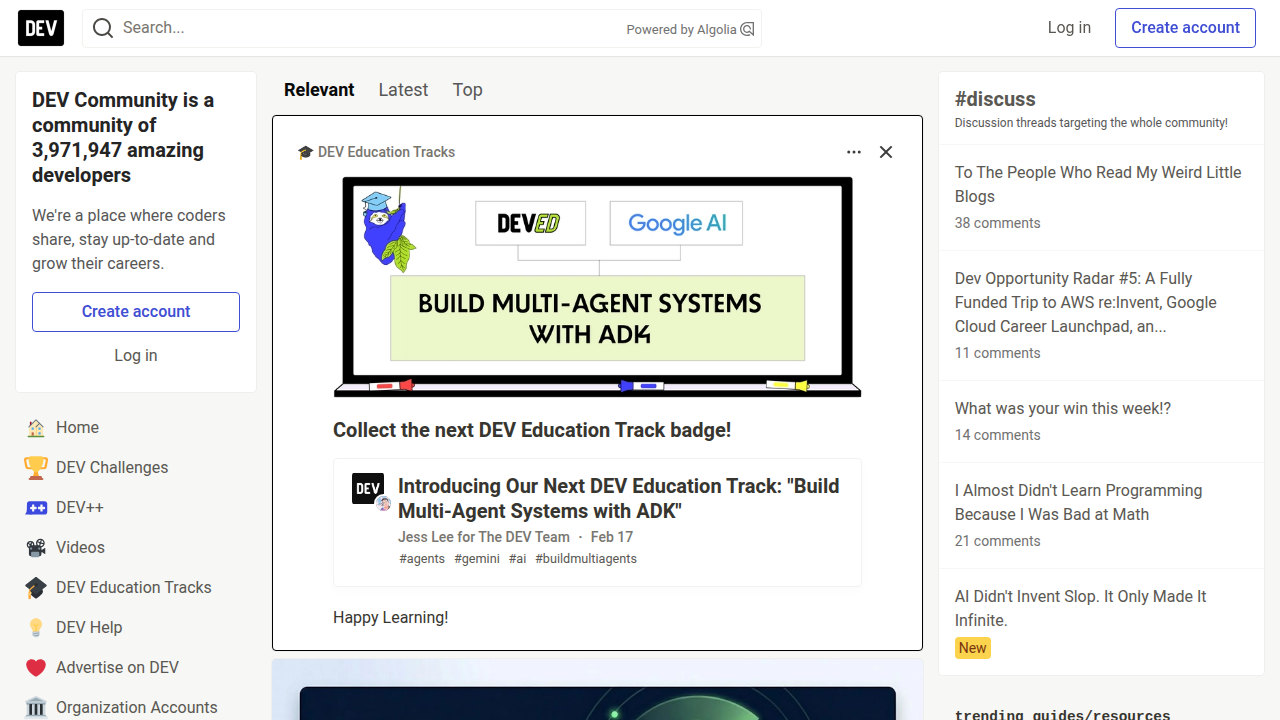
Task: Click the 14 comments count
Action: coord(997,435)
